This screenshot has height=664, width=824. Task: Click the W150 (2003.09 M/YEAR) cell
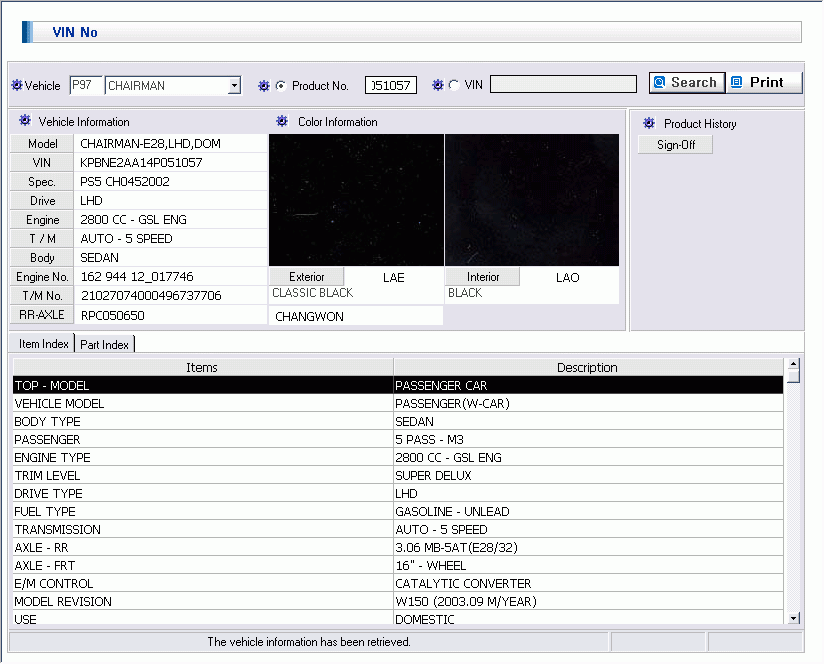(588, 601)
